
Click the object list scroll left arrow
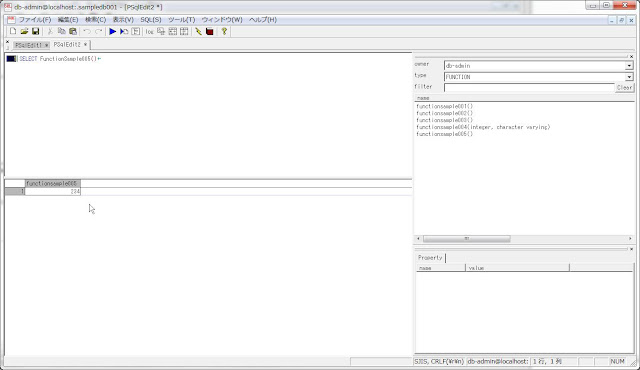click(418, 239)
